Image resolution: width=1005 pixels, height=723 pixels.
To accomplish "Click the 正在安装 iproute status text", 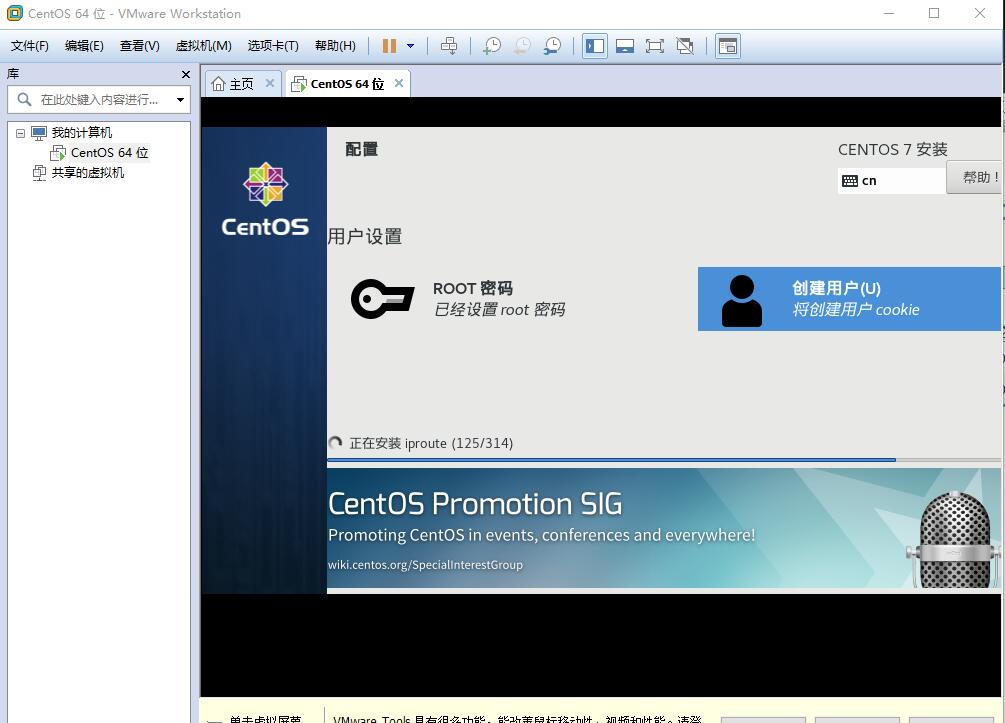I will tap(431, 444).
